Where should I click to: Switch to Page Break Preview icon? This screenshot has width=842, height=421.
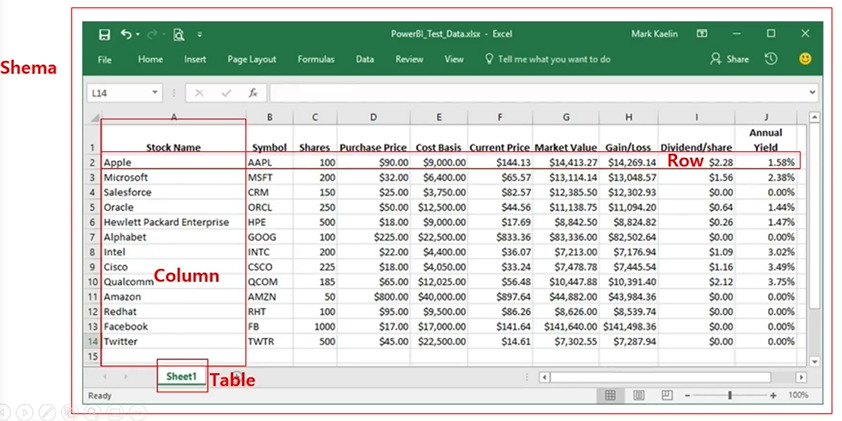click(667, 395)
